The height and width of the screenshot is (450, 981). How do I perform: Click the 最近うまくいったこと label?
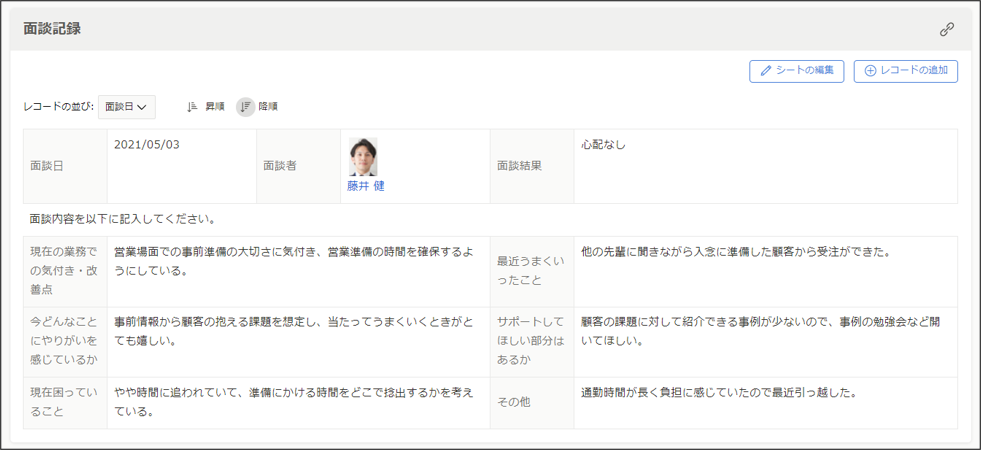click(x=531, y=271)
